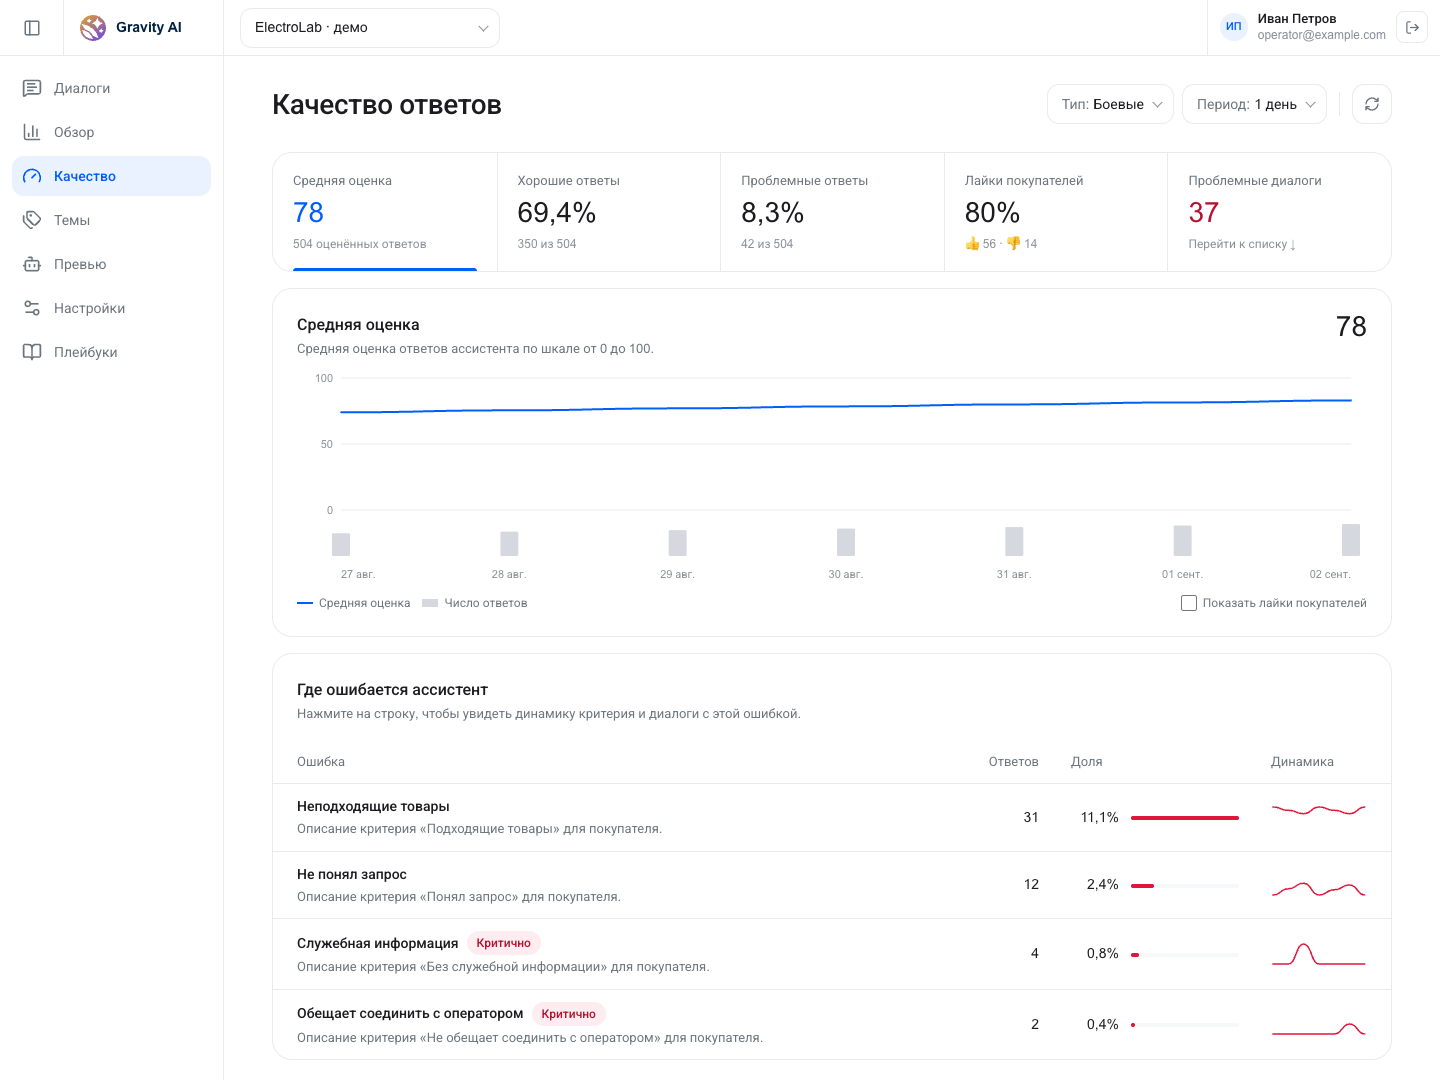
Task: Click the Плейбуки book icon
Action: tap(32, 352)
